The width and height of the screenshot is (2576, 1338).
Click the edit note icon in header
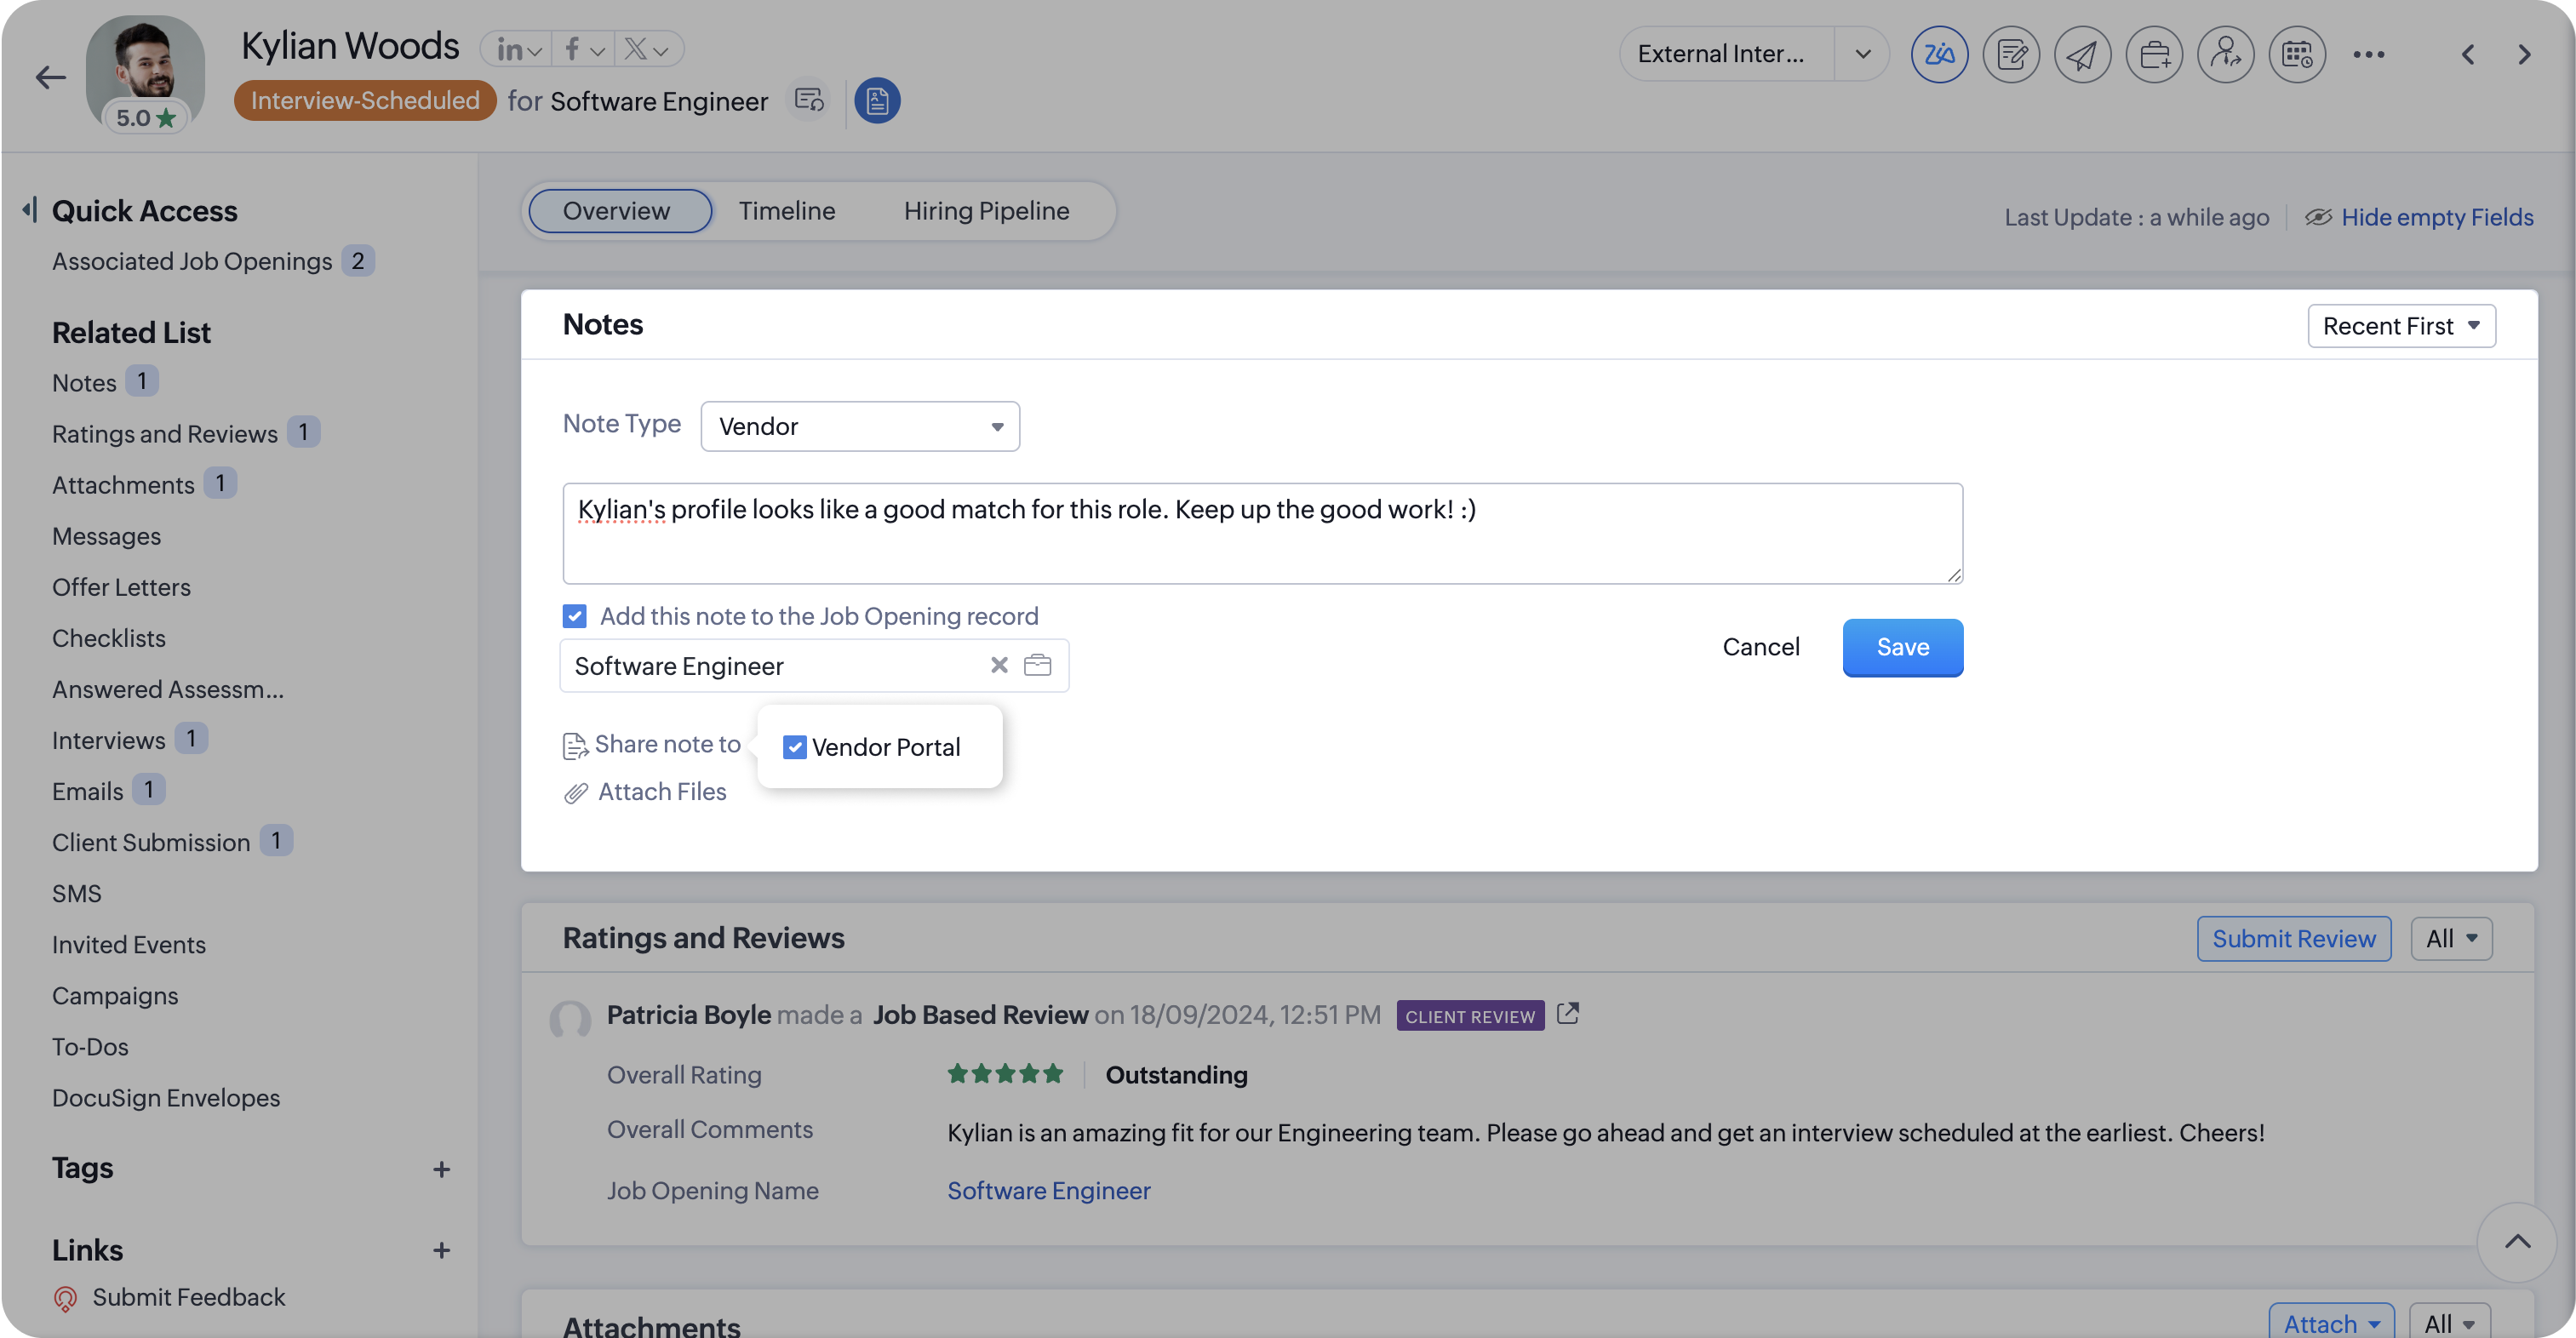[x=2011, y=54]
